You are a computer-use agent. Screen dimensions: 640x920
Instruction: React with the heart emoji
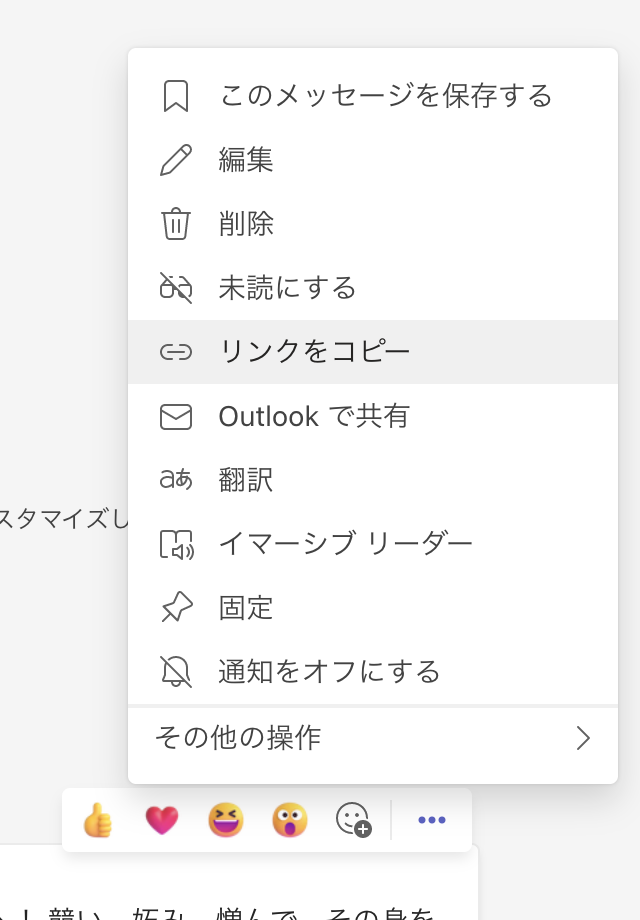tap(161, 820)
